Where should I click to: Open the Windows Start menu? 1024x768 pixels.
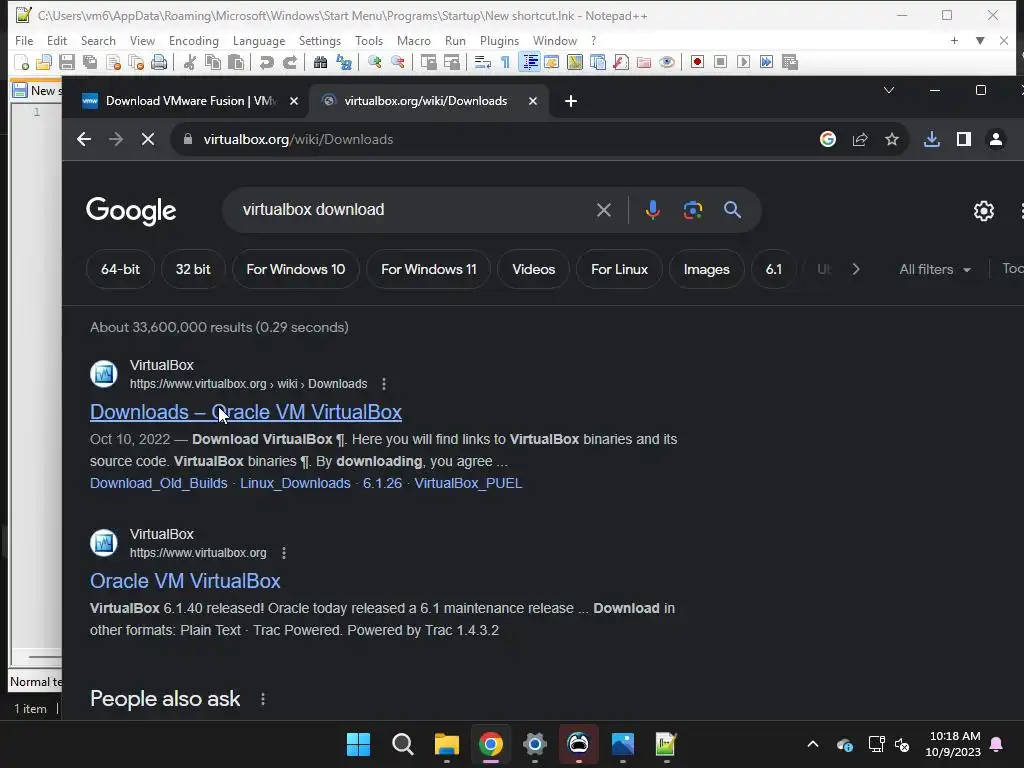pos(358,744)
